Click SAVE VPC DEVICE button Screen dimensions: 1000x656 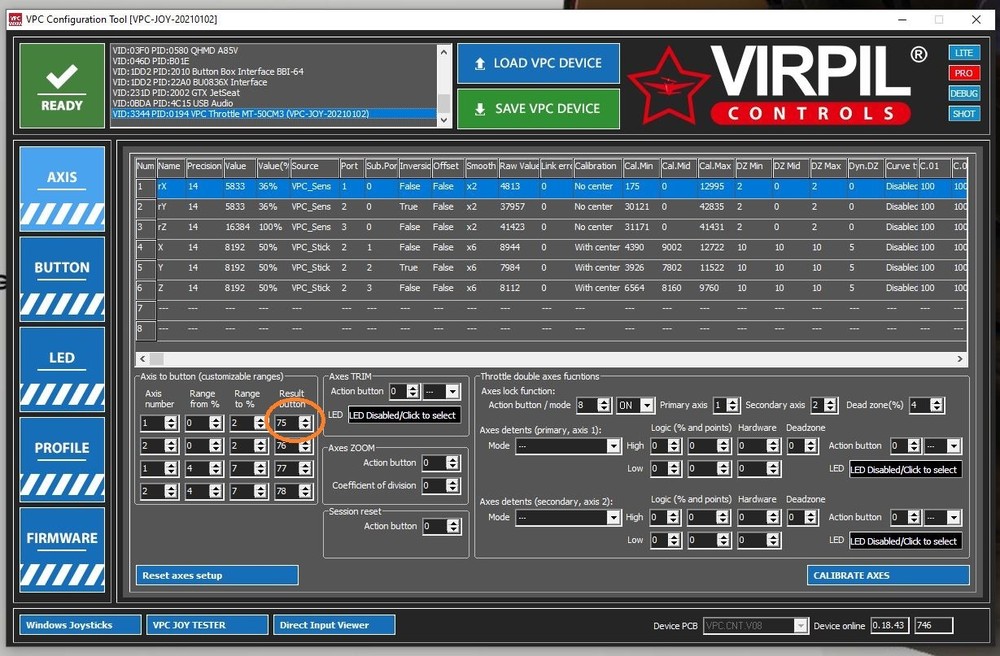(538, 108)
